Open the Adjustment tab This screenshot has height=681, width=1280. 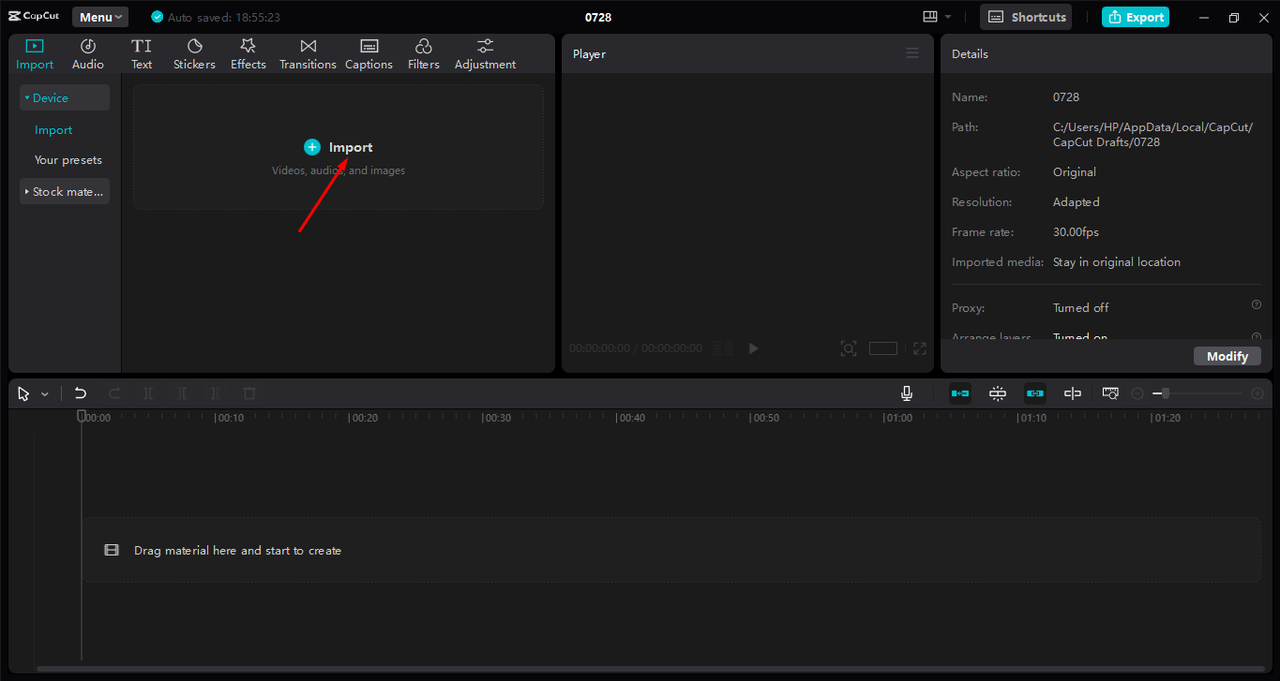coord(485,54)
